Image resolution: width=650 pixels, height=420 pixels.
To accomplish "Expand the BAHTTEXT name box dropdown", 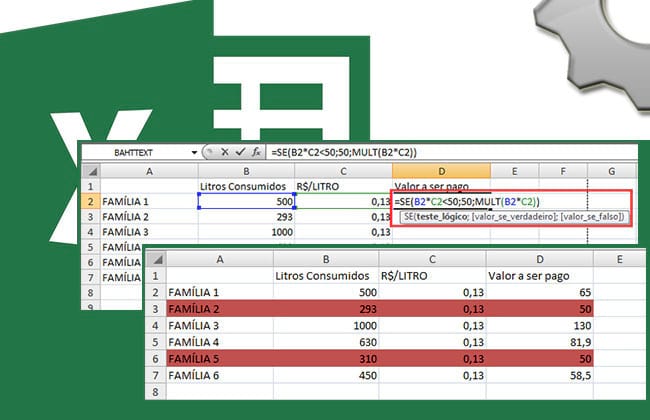I will [194, 153].
